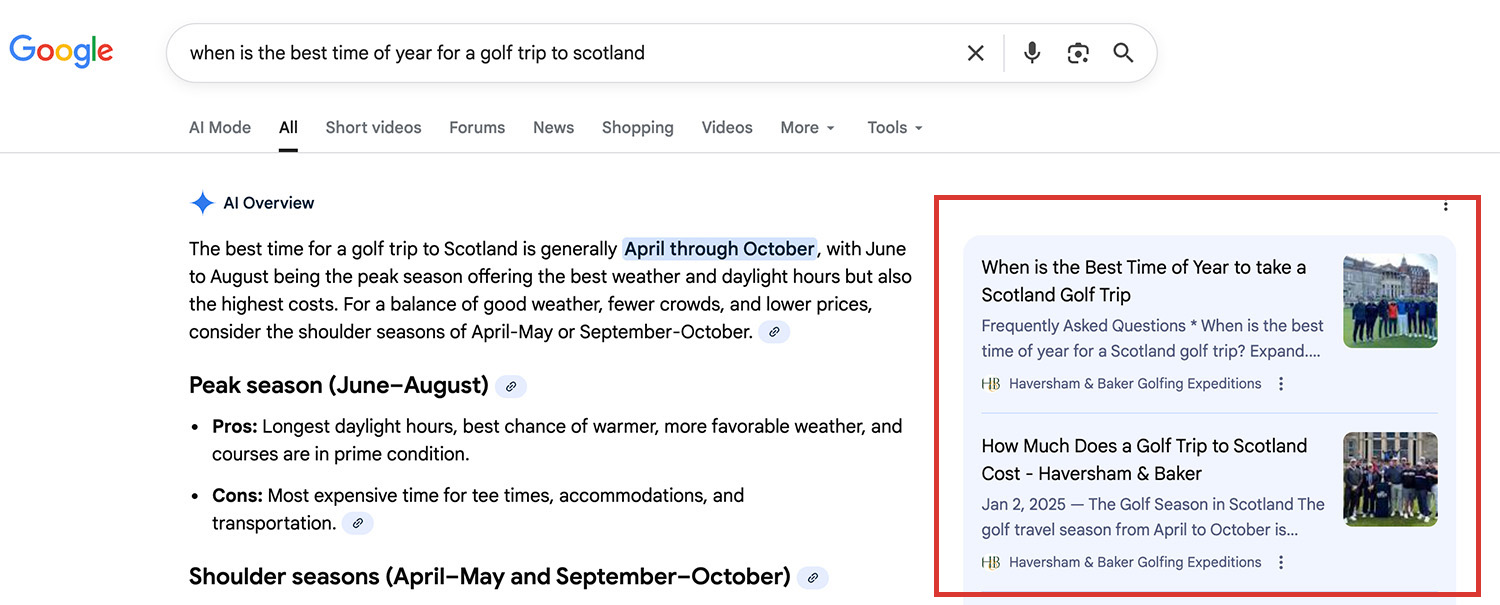The height and width of the screenshot is (605, 1500).
Task: Switch to AI Mode tab
Action: (x=220, y=128)
